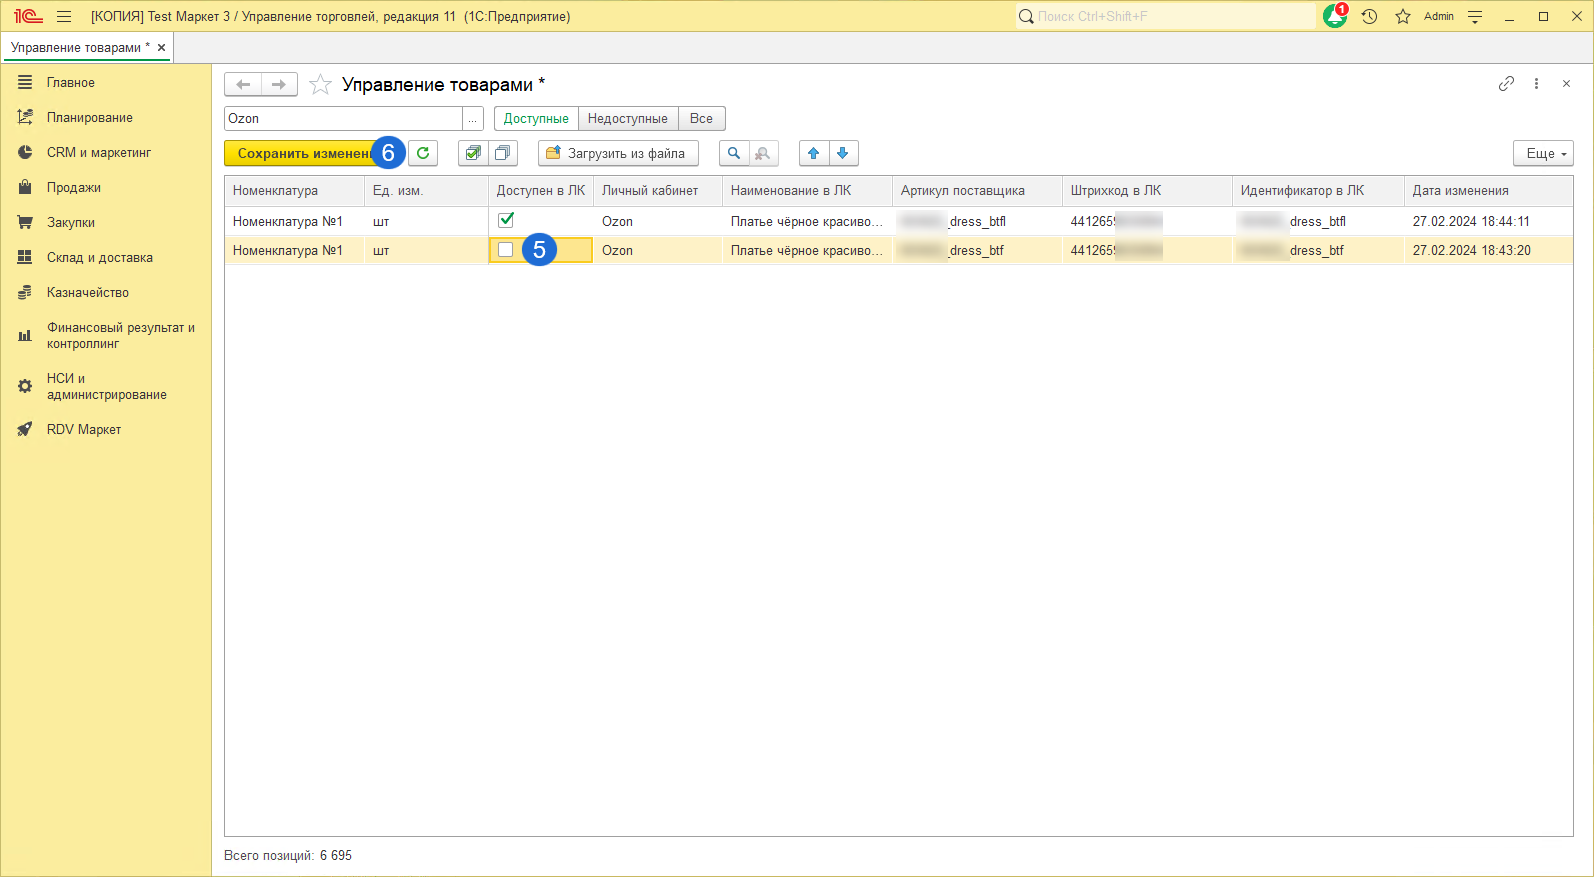Image resolution: width=1594 pixels, height=877 pixels.
Task: Open the 'Продажи' section
Action: [x=73, y=188]
